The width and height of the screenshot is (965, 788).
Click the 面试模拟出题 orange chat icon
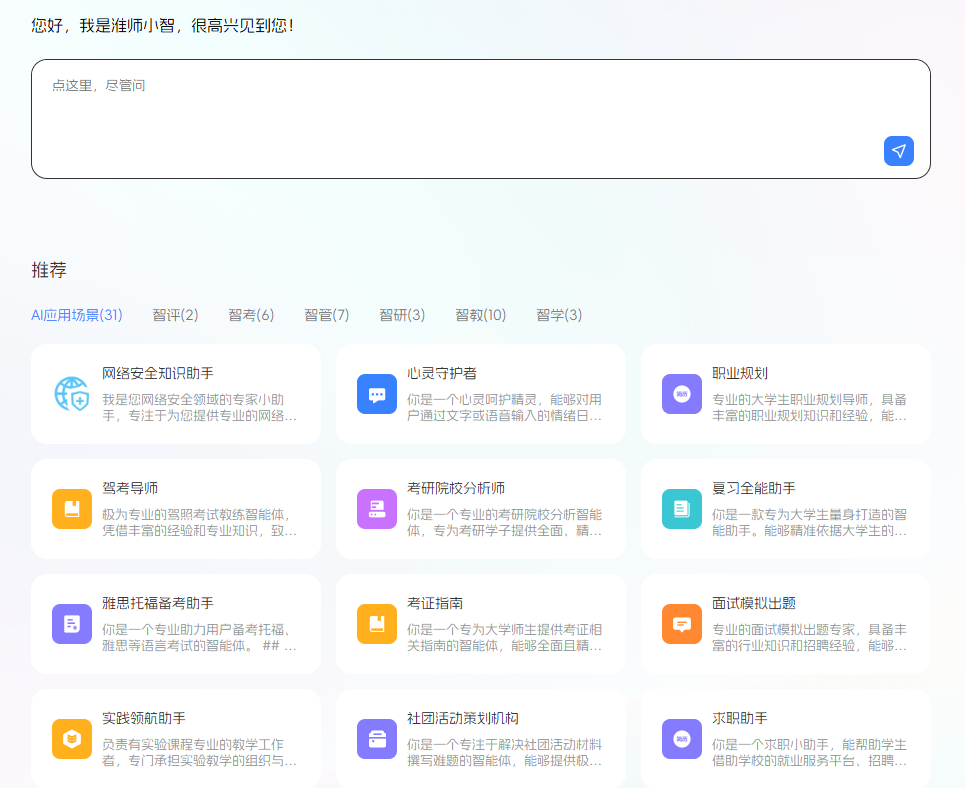point(681,624)
